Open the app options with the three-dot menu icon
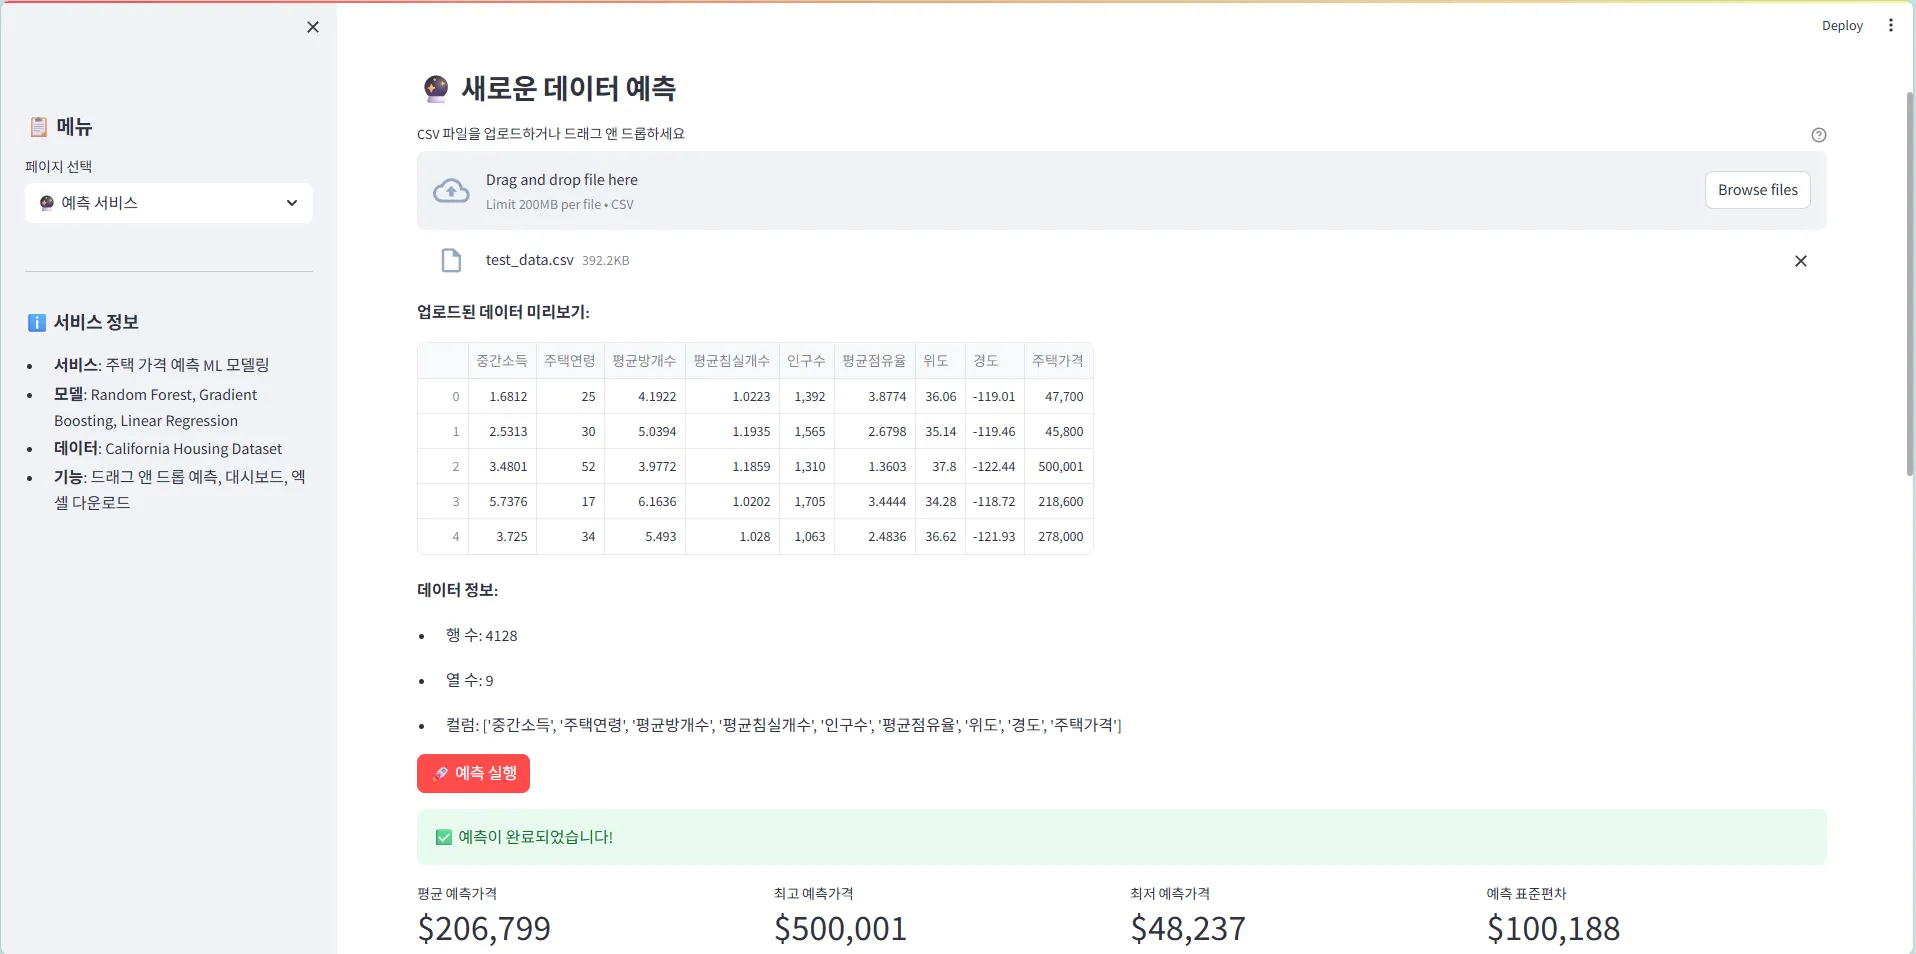Screen dimensions: 1916x954 pyautogui.click(x=1891, y=25)
